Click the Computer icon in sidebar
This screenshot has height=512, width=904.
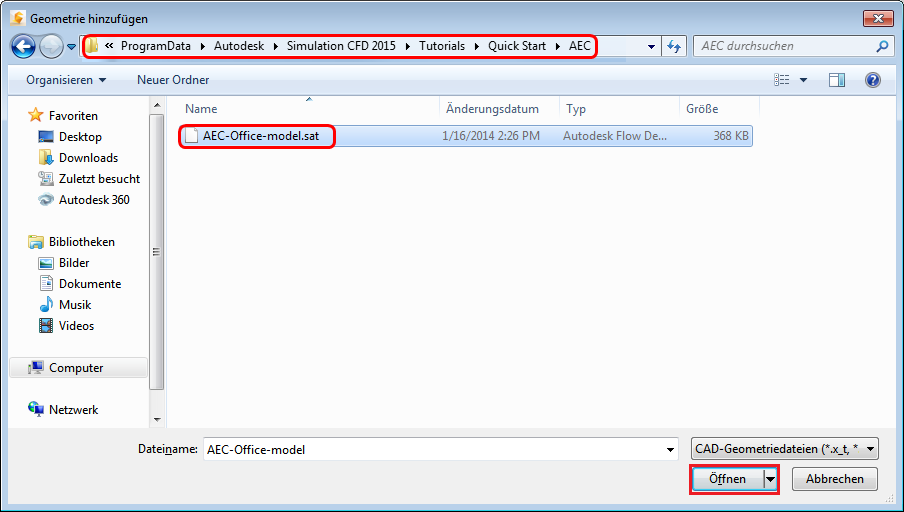coord(36,367)
